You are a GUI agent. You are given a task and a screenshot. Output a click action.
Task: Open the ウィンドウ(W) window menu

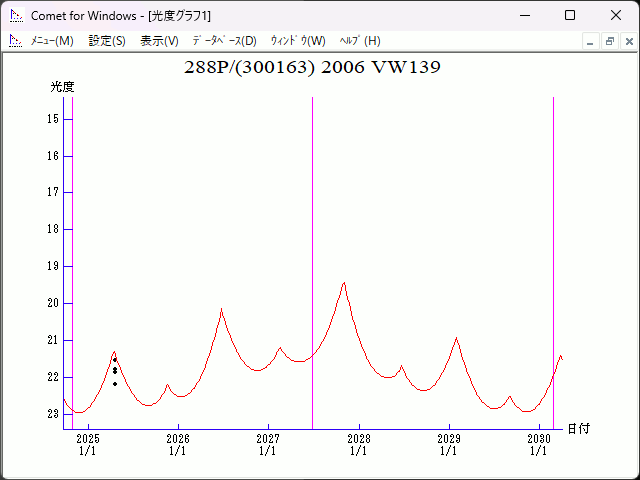(x=298, y=41)
